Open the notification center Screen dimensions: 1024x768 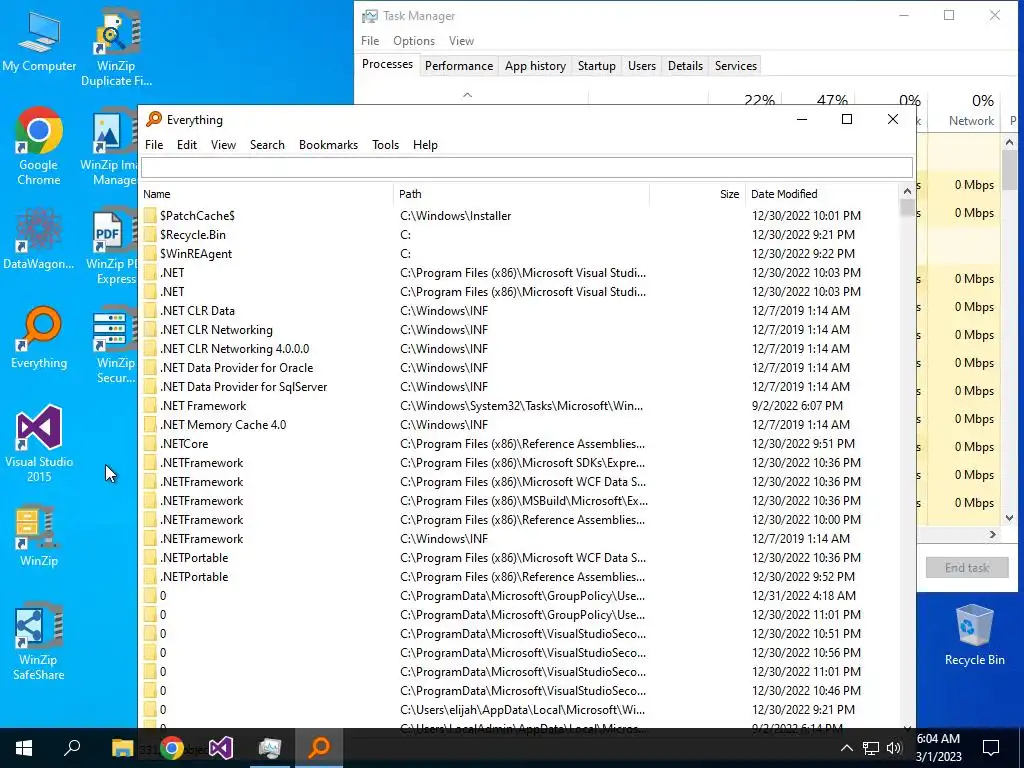point(991,748)
